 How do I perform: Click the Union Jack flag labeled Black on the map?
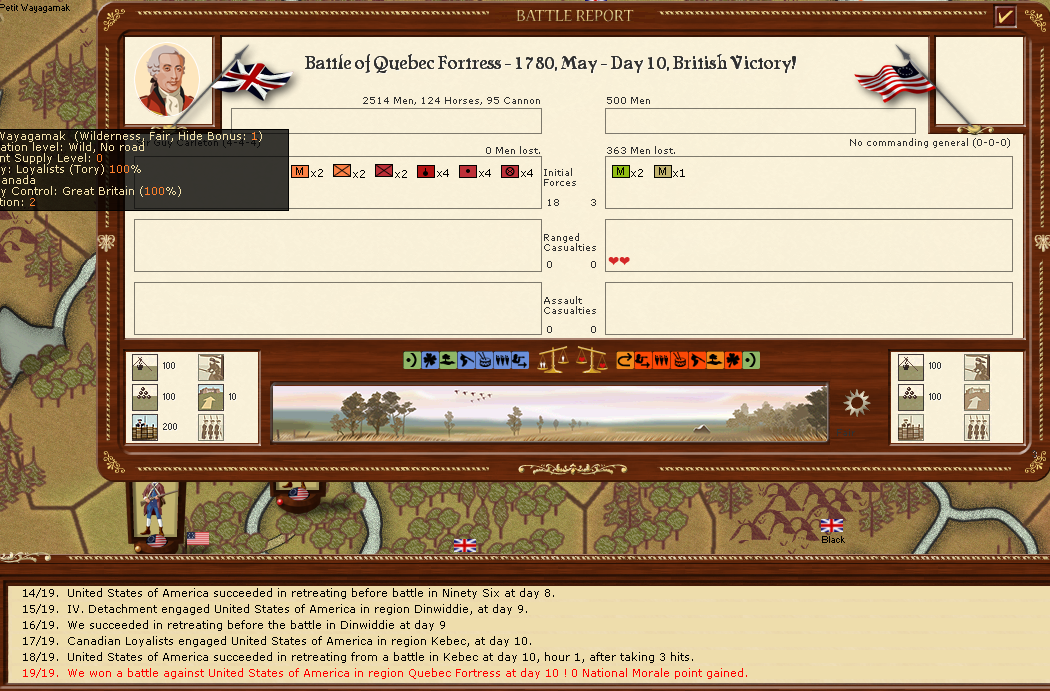[x=831, y=525]
